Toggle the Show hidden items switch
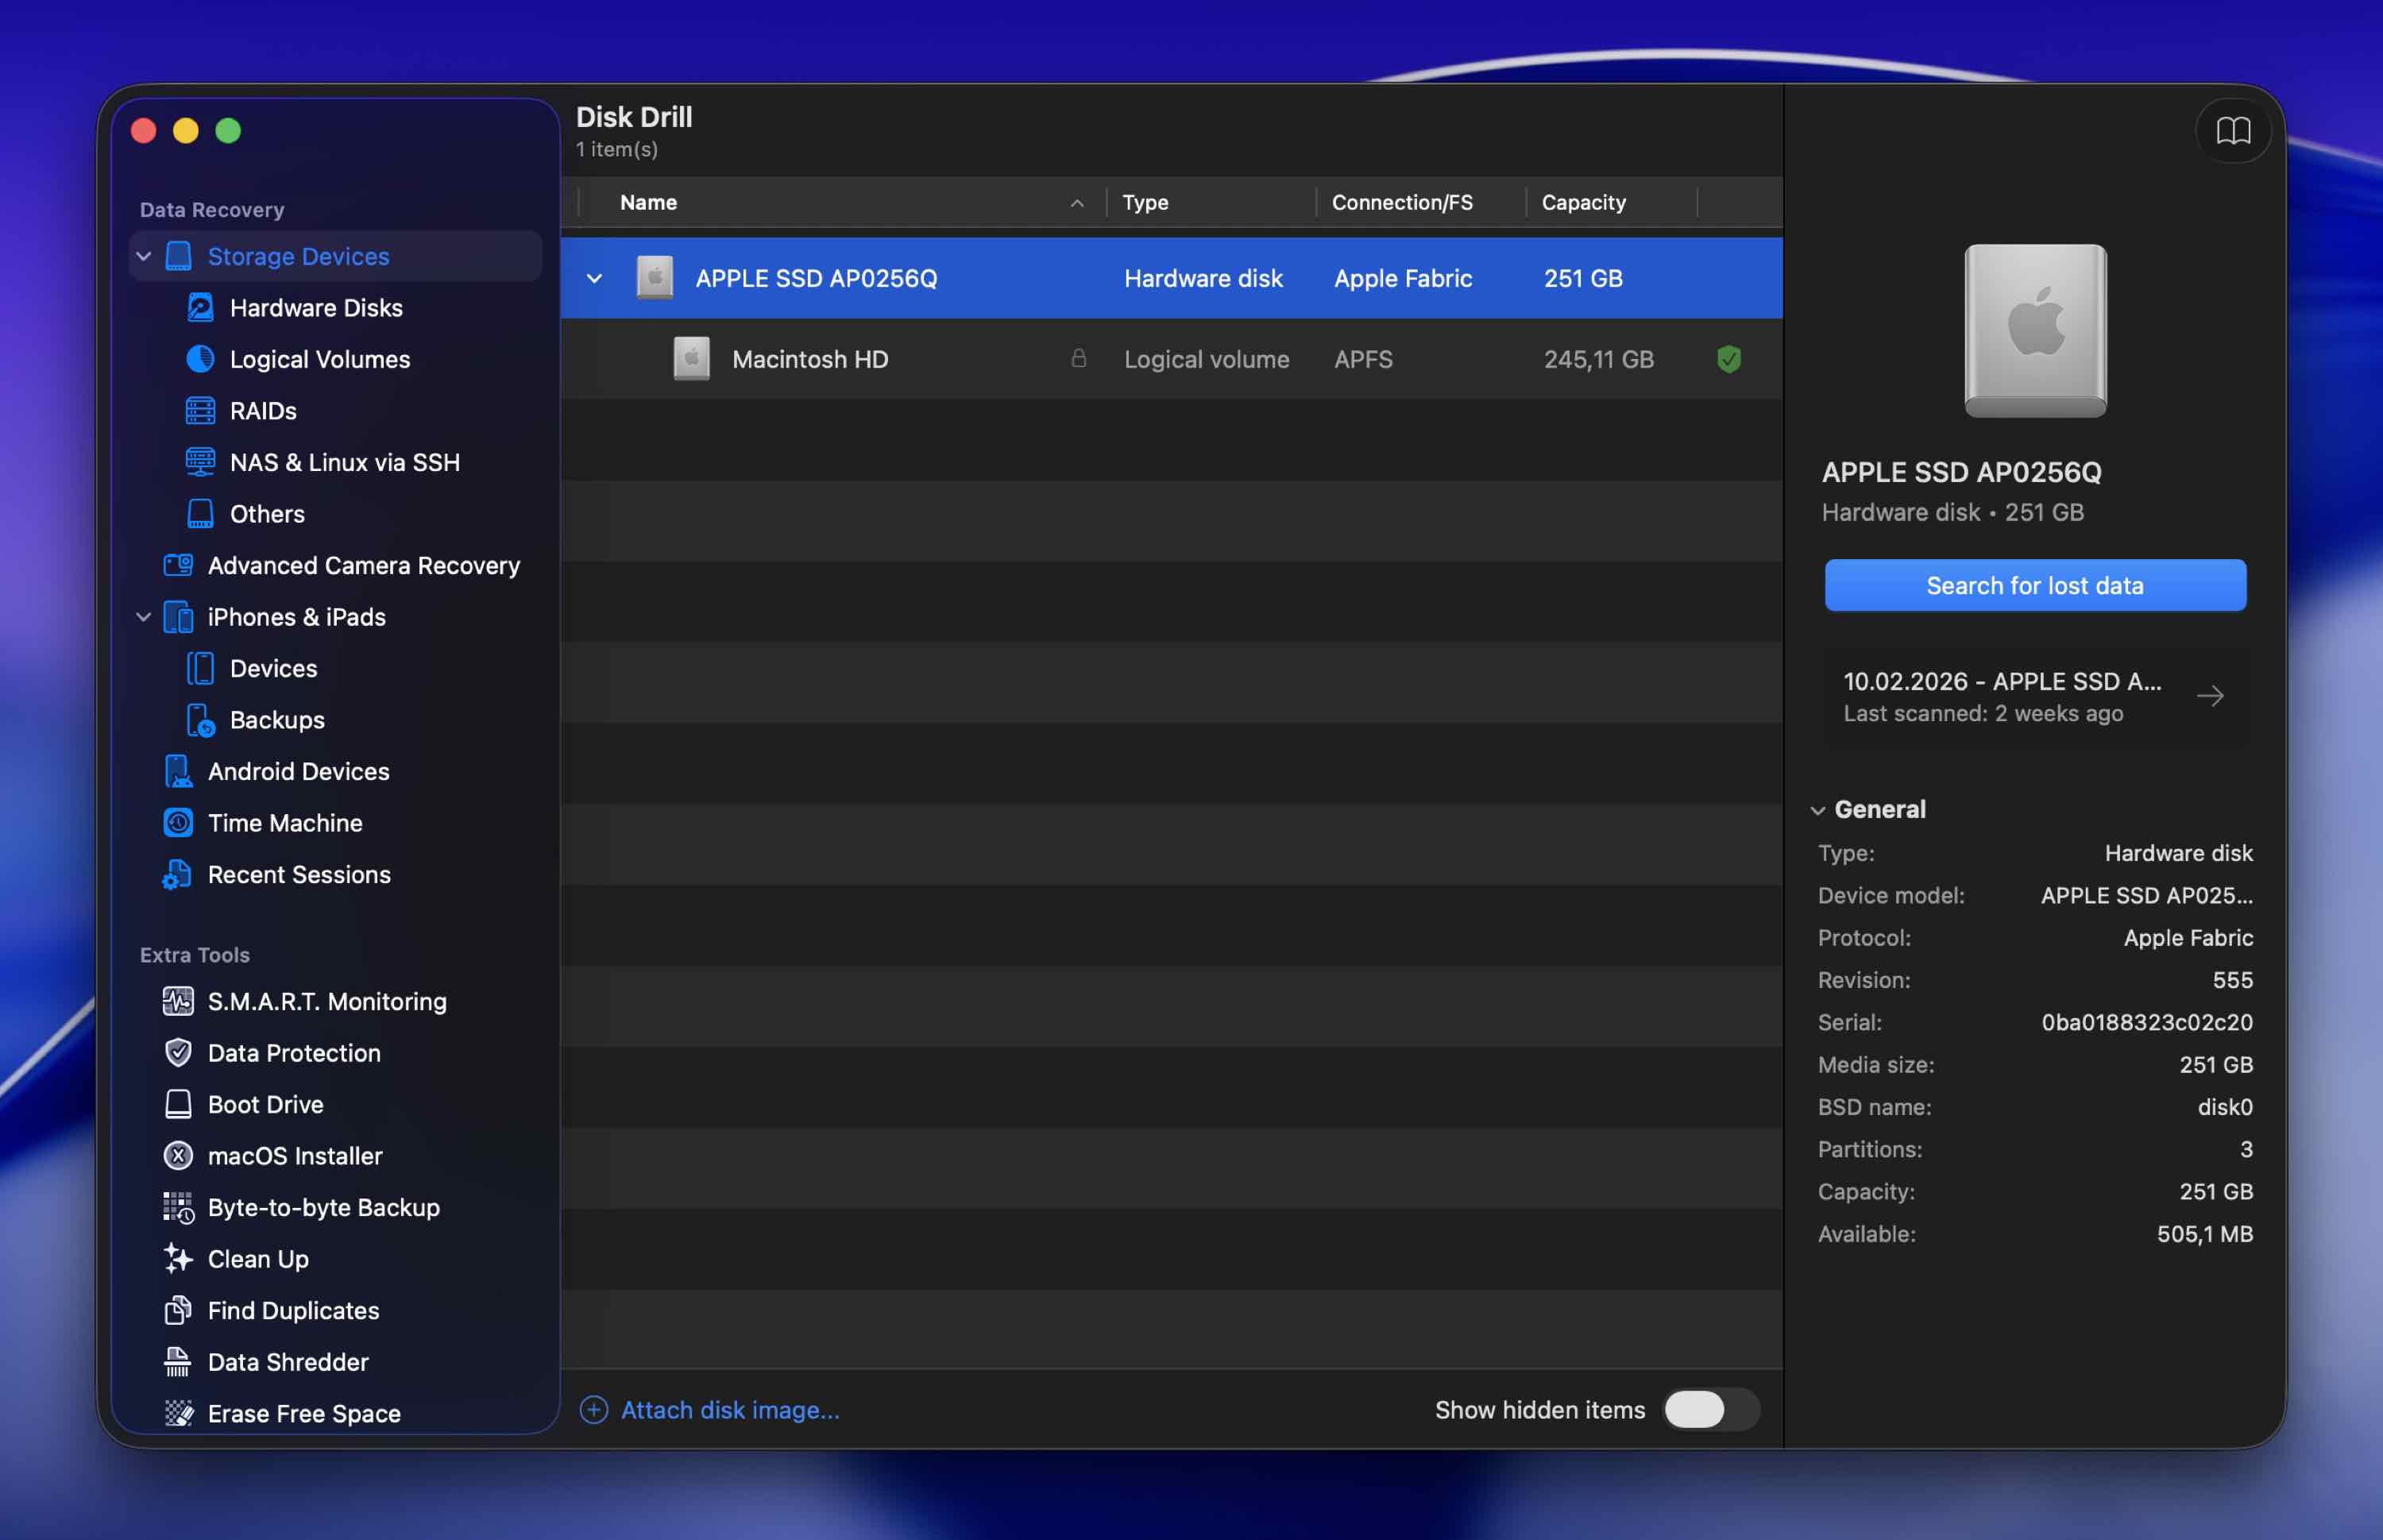2383x1540 pixels. [1711, 1410]
